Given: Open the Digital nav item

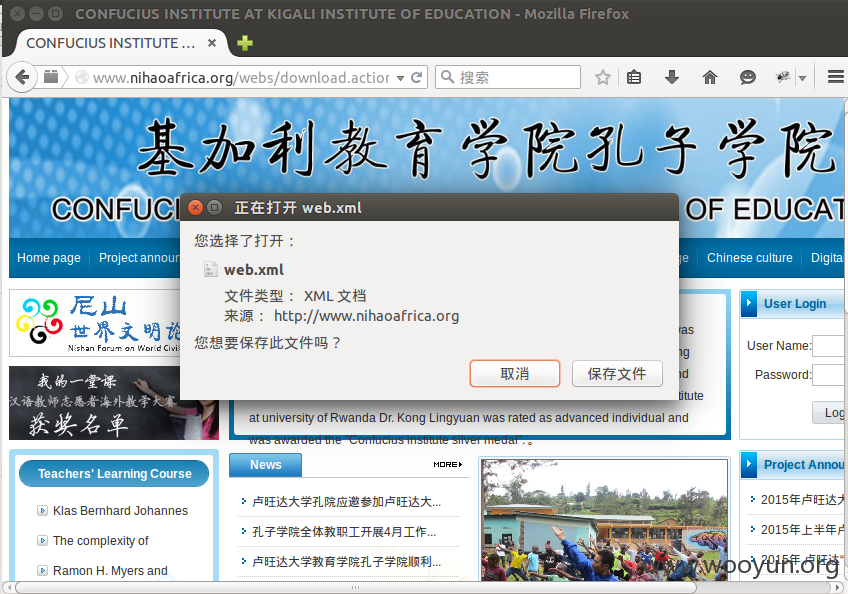Looking at the screenshot, I should (827, 258).
